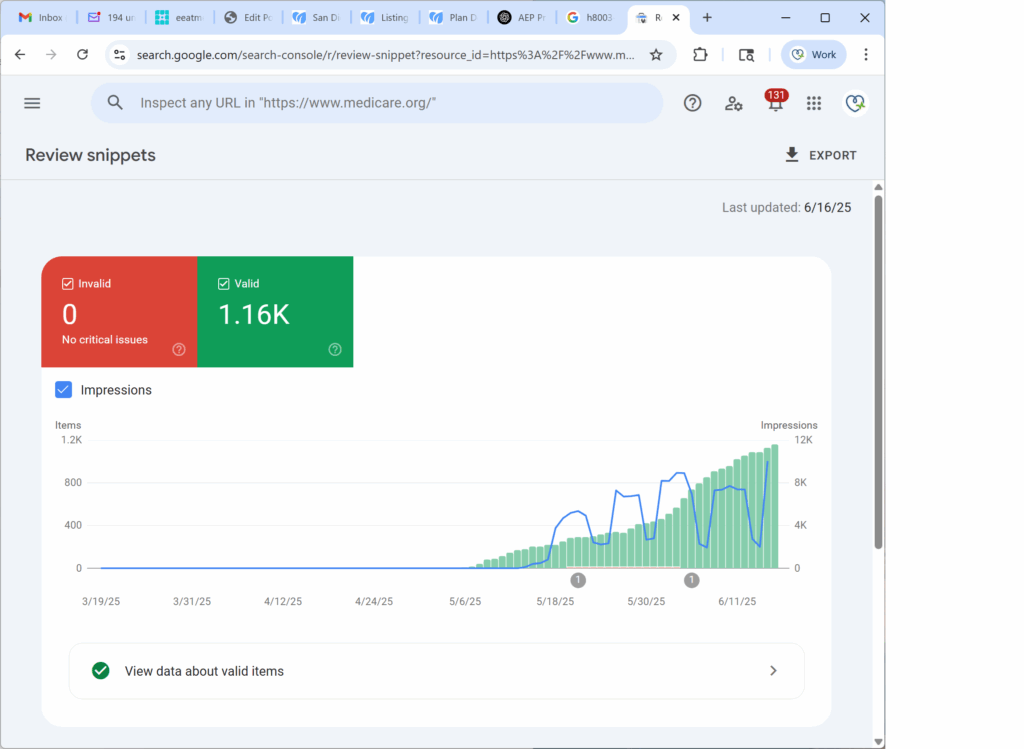Click the scrollbar up arrow
This screenshot has height=749, width=1024.
click(x=878, y=187)
